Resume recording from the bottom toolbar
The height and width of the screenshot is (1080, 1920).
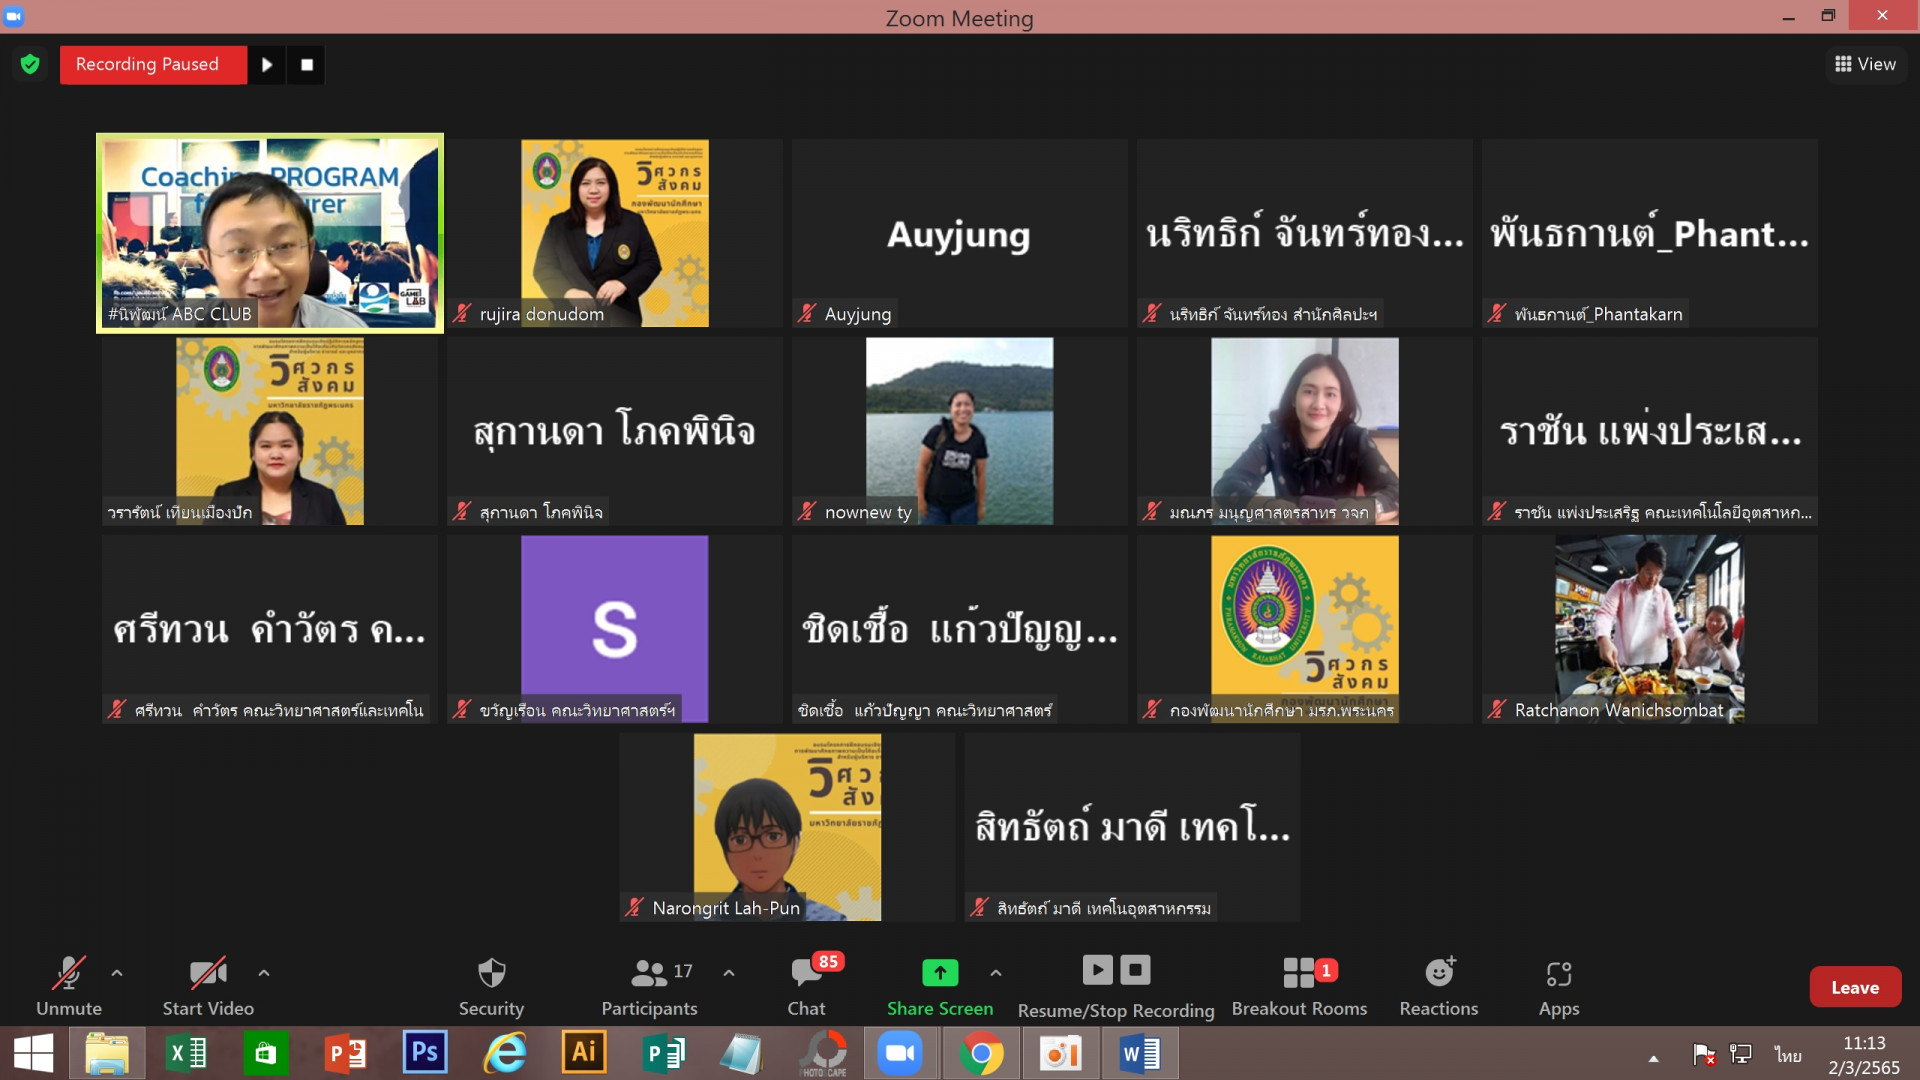point(1097,969)
